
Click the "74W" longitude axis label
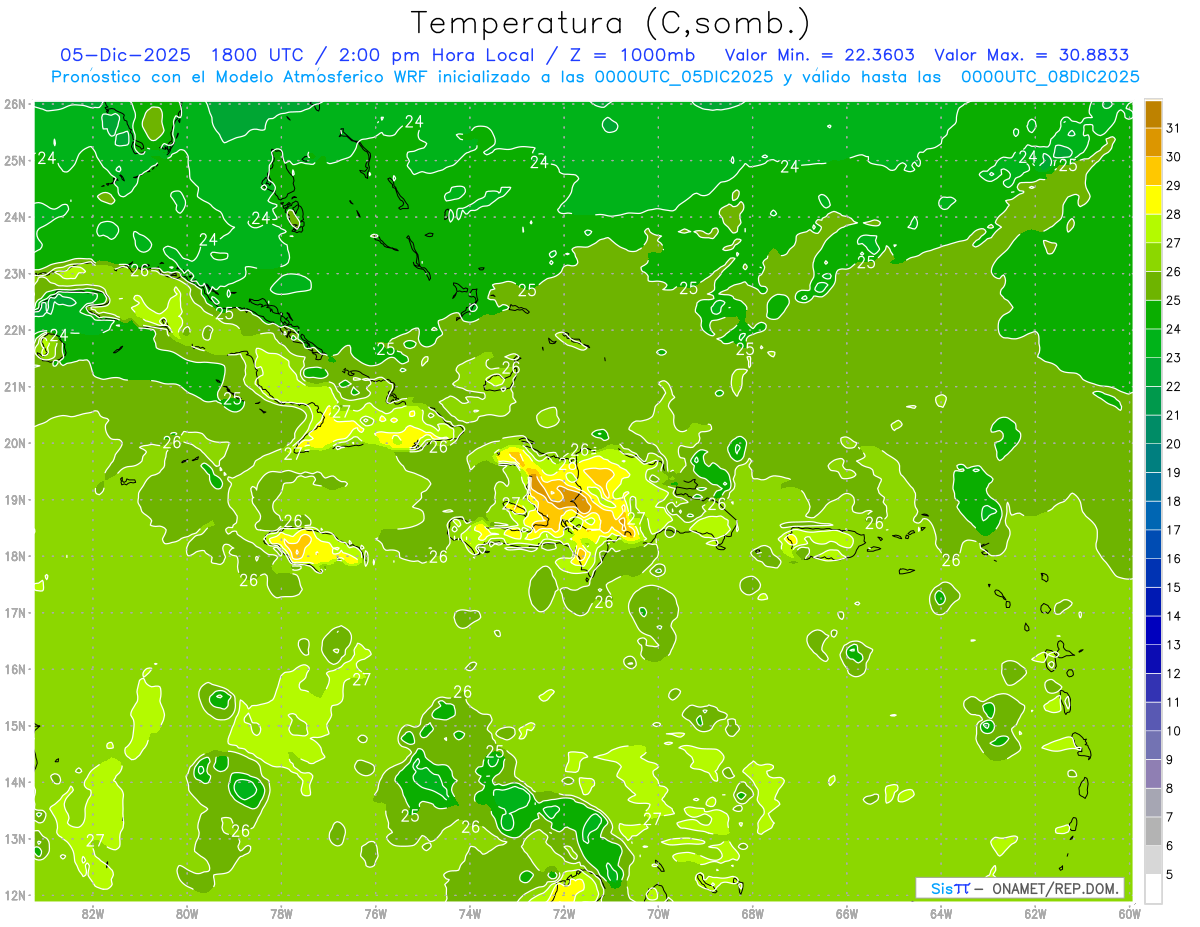(x=470, y=913)
